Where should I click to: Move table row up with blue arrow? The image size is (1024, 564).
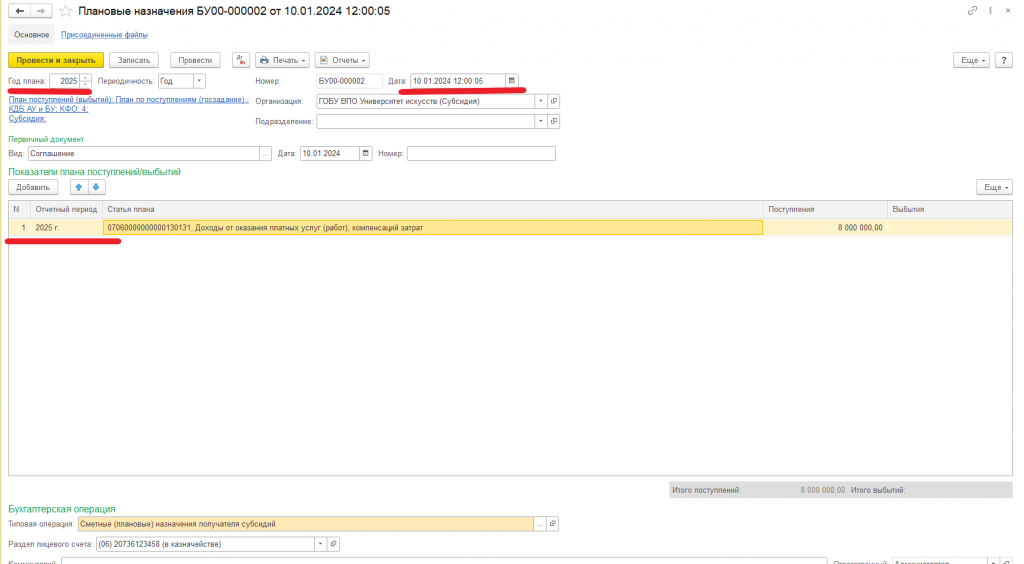[78, 187]
